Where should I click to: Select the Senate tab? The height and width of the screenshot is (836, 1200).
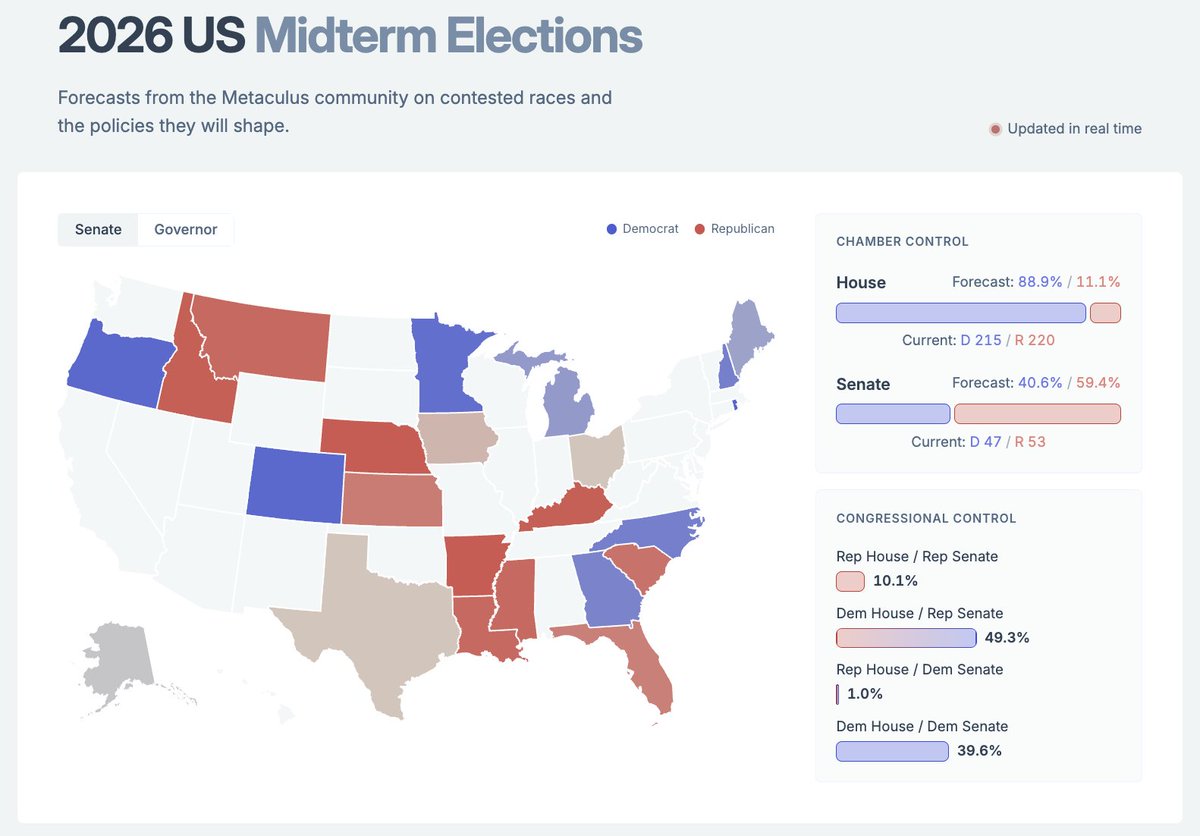coord(98,229)
